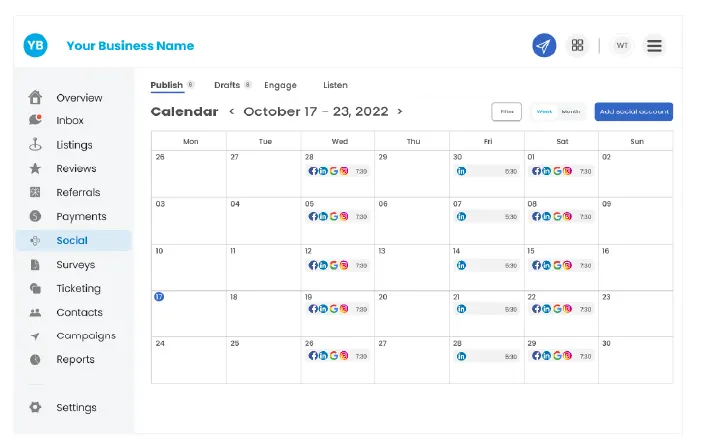Image resolution: width=704 pixels, height=446 pixels.
Task: Switch calendar to Month view
Action: [571, 111]
